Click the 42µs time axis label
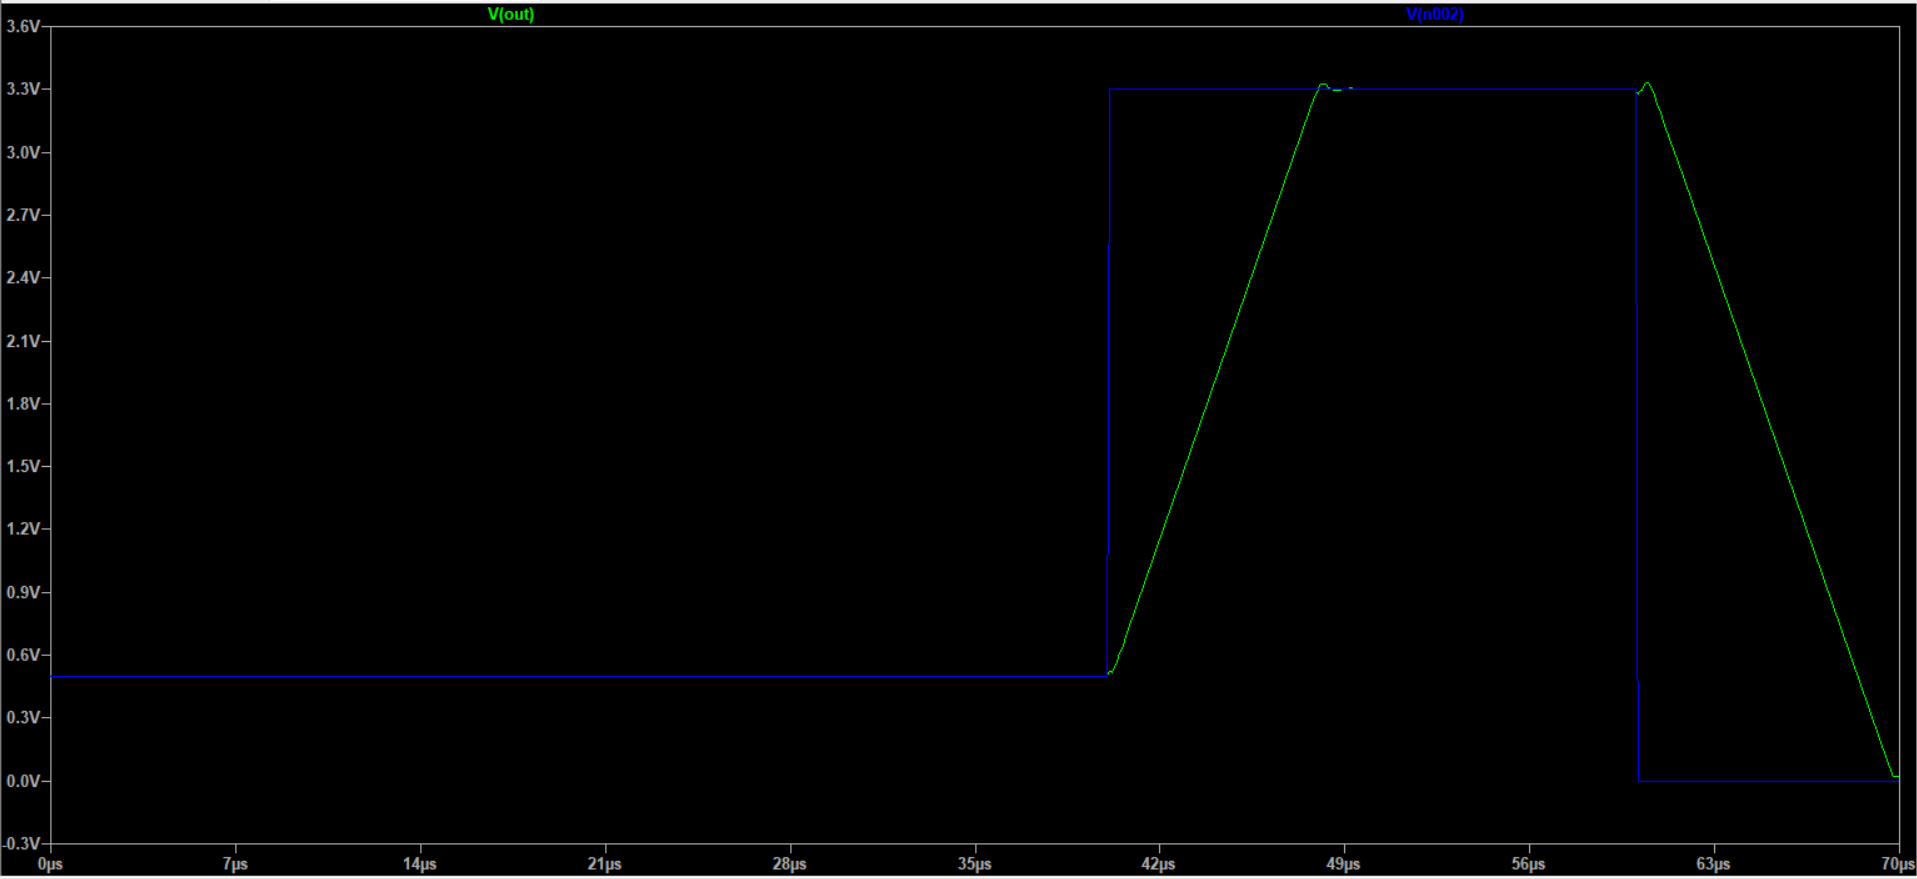 (x=1159, y=864)
